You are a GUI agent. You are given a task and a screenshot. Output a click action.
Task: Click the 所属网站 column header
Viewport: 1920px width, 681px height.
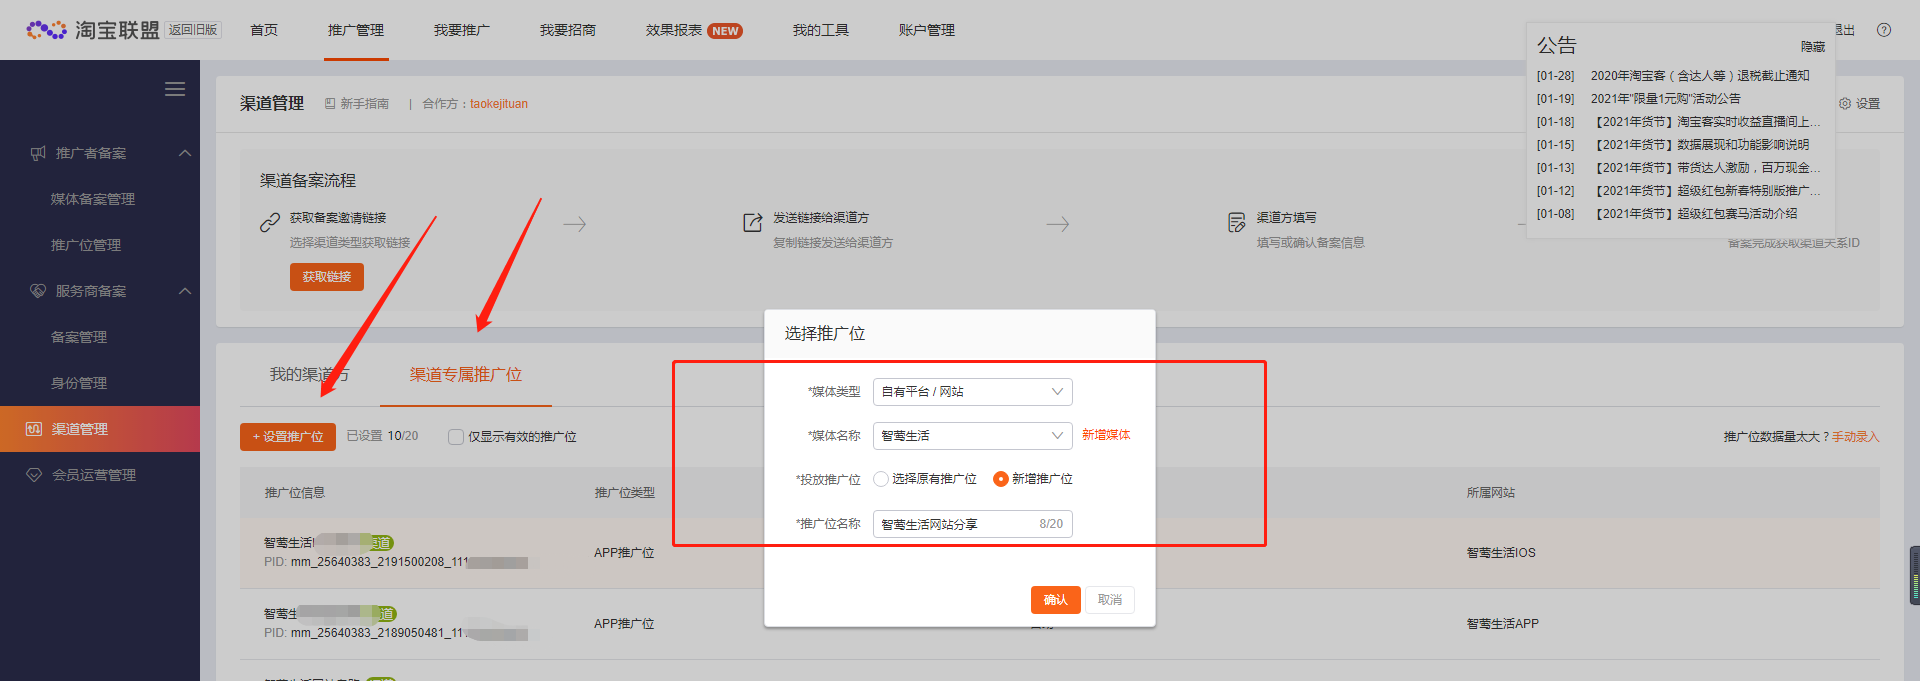pos(1491,493)
